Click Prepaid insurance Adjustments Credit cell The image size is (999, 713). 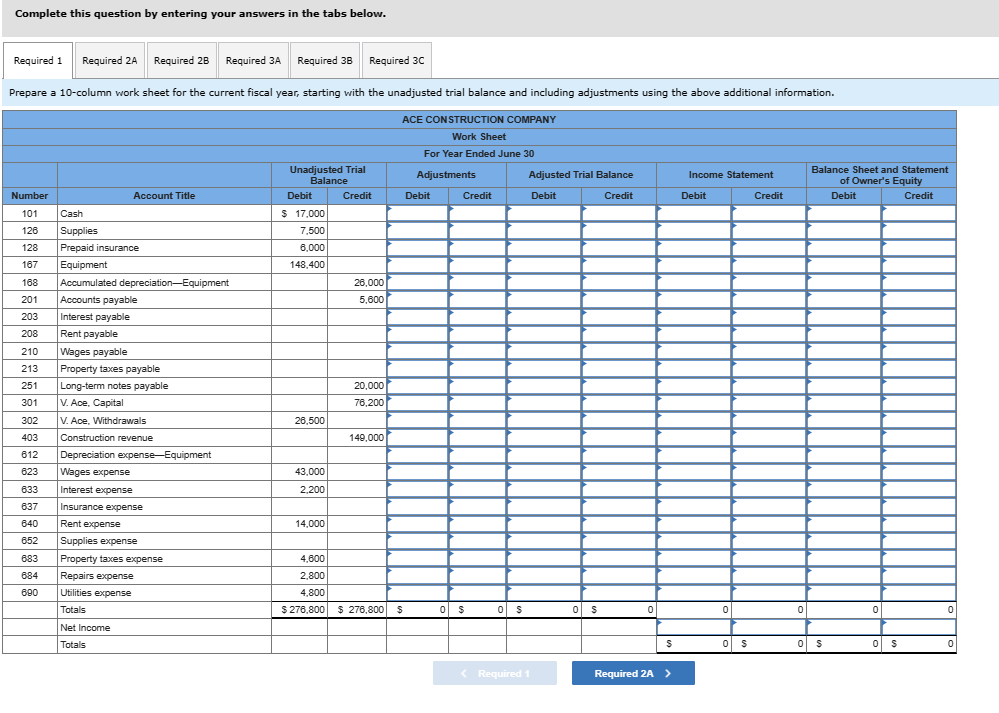click(477, 248)
